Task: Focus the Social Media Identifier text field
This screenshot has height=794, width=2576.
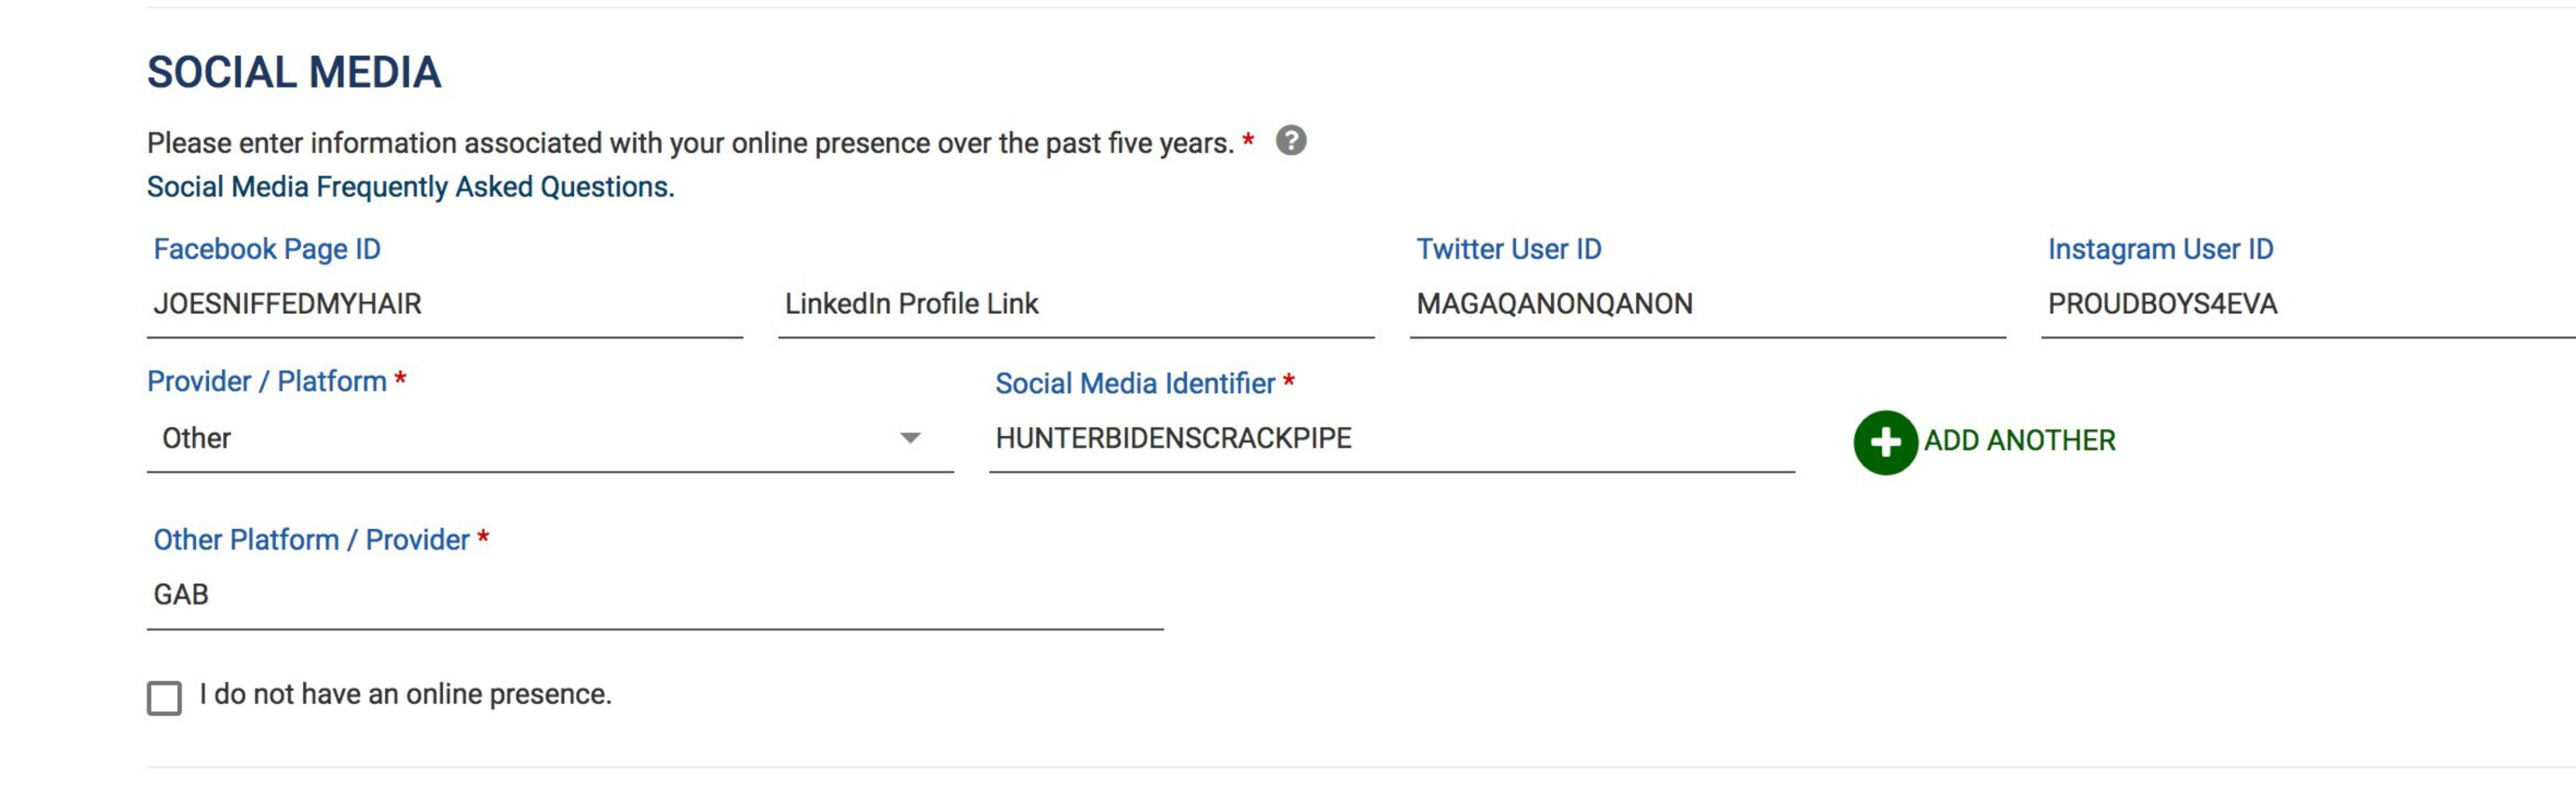Action: pos(1392,439)
